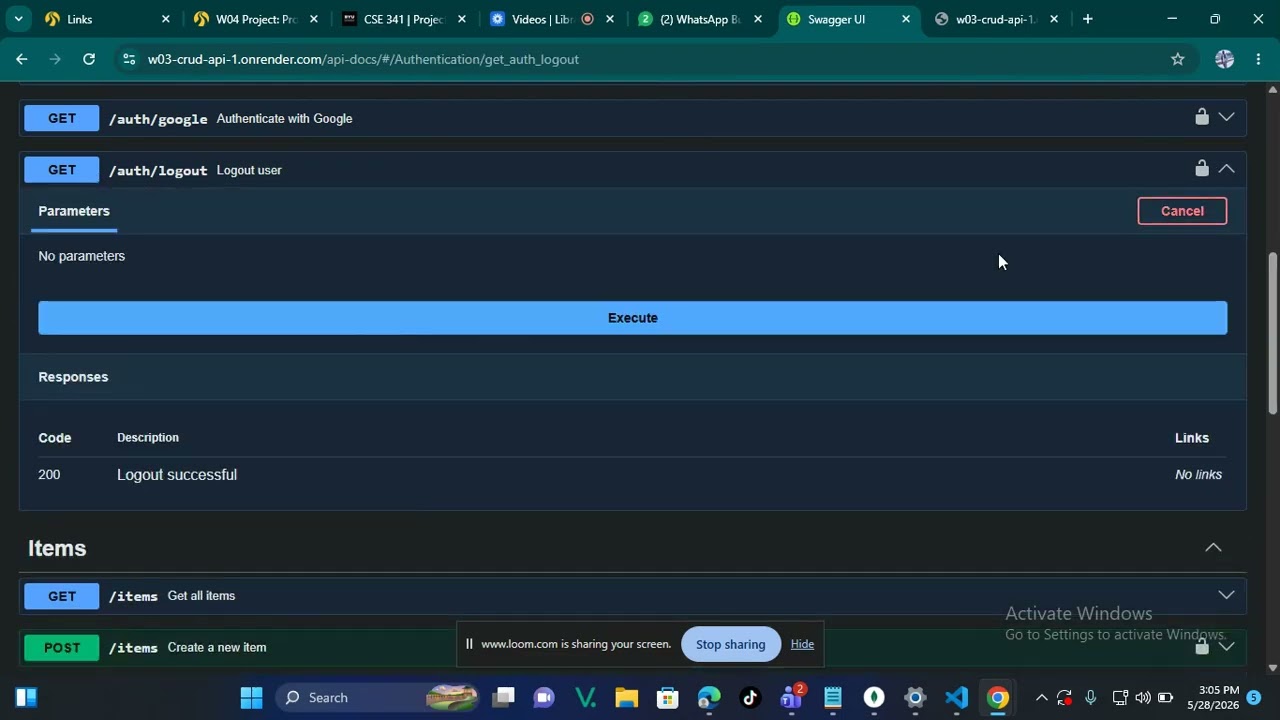This screenshot has width=1280, height=720.
Task: Open Microsoft Edge from taskbar
Action: coord(709,697)
